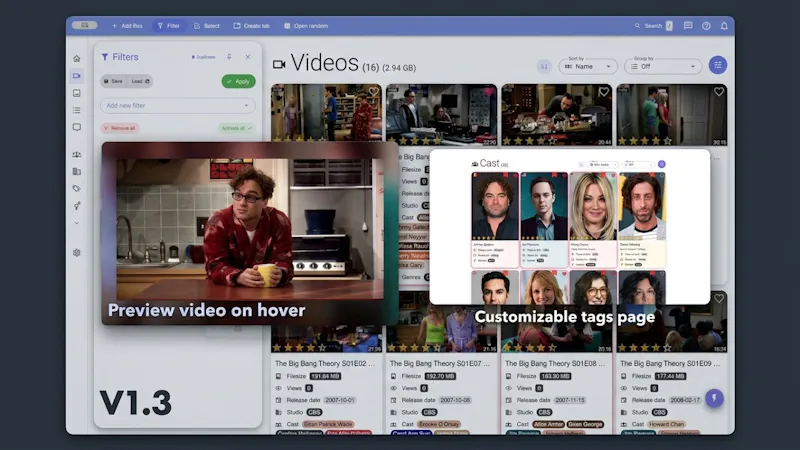Toggle the Duplicates filter option
This screenshot has height=450, width=800.
pos(203,57)
